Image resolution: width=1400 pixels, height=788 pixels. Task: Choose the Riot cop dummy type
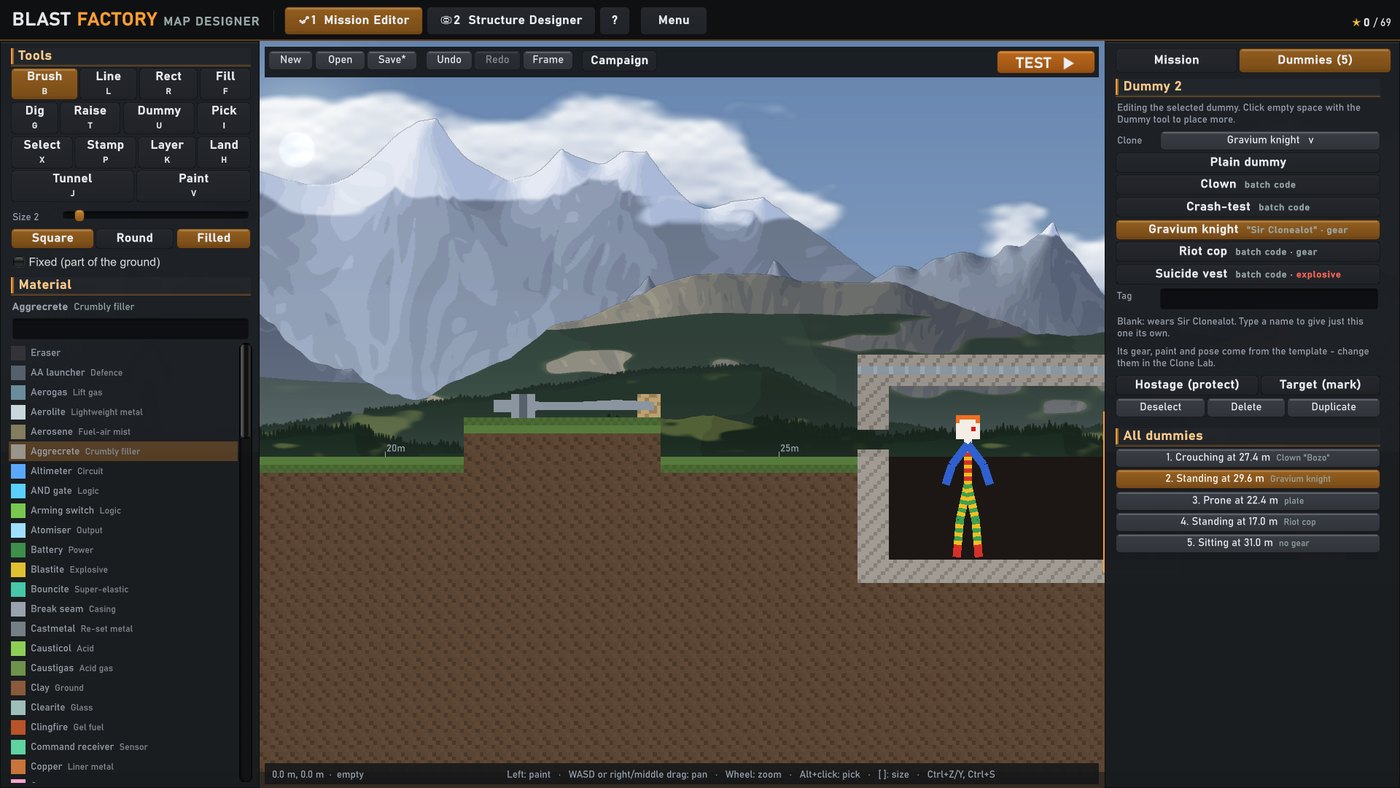point(1248,252)
